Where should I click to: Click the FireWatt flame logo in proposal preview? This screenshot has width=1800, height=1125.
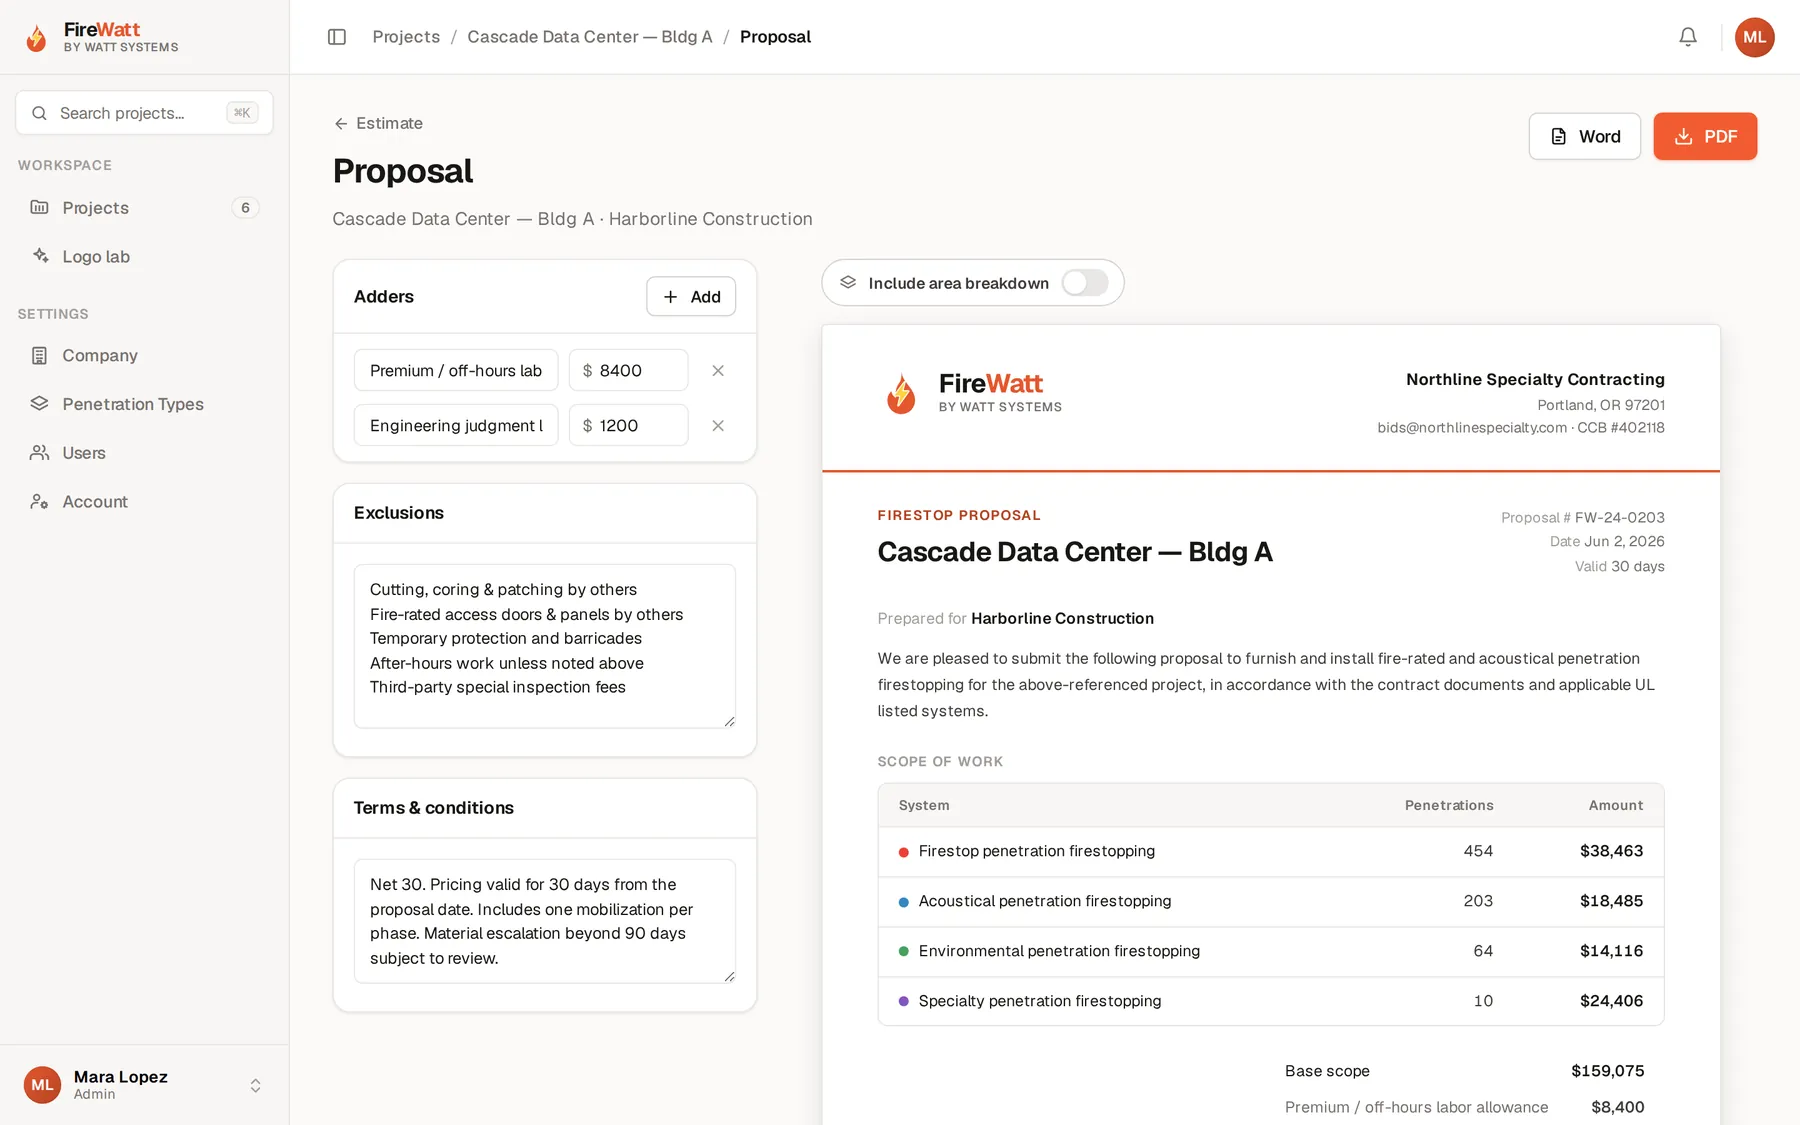pos(901,394)
